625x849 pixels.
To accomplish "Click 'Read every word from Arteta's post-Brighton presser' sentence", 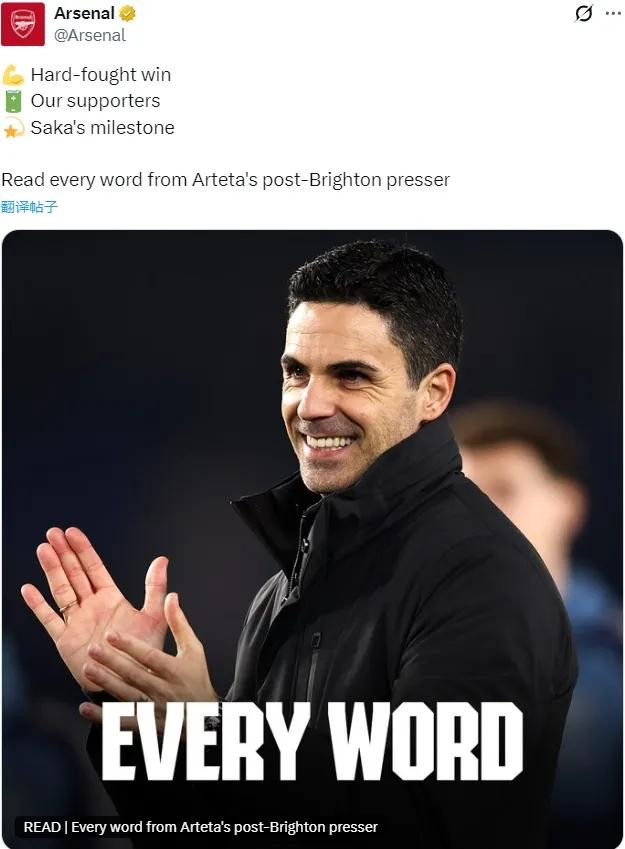I will click(x=225, y=180).
